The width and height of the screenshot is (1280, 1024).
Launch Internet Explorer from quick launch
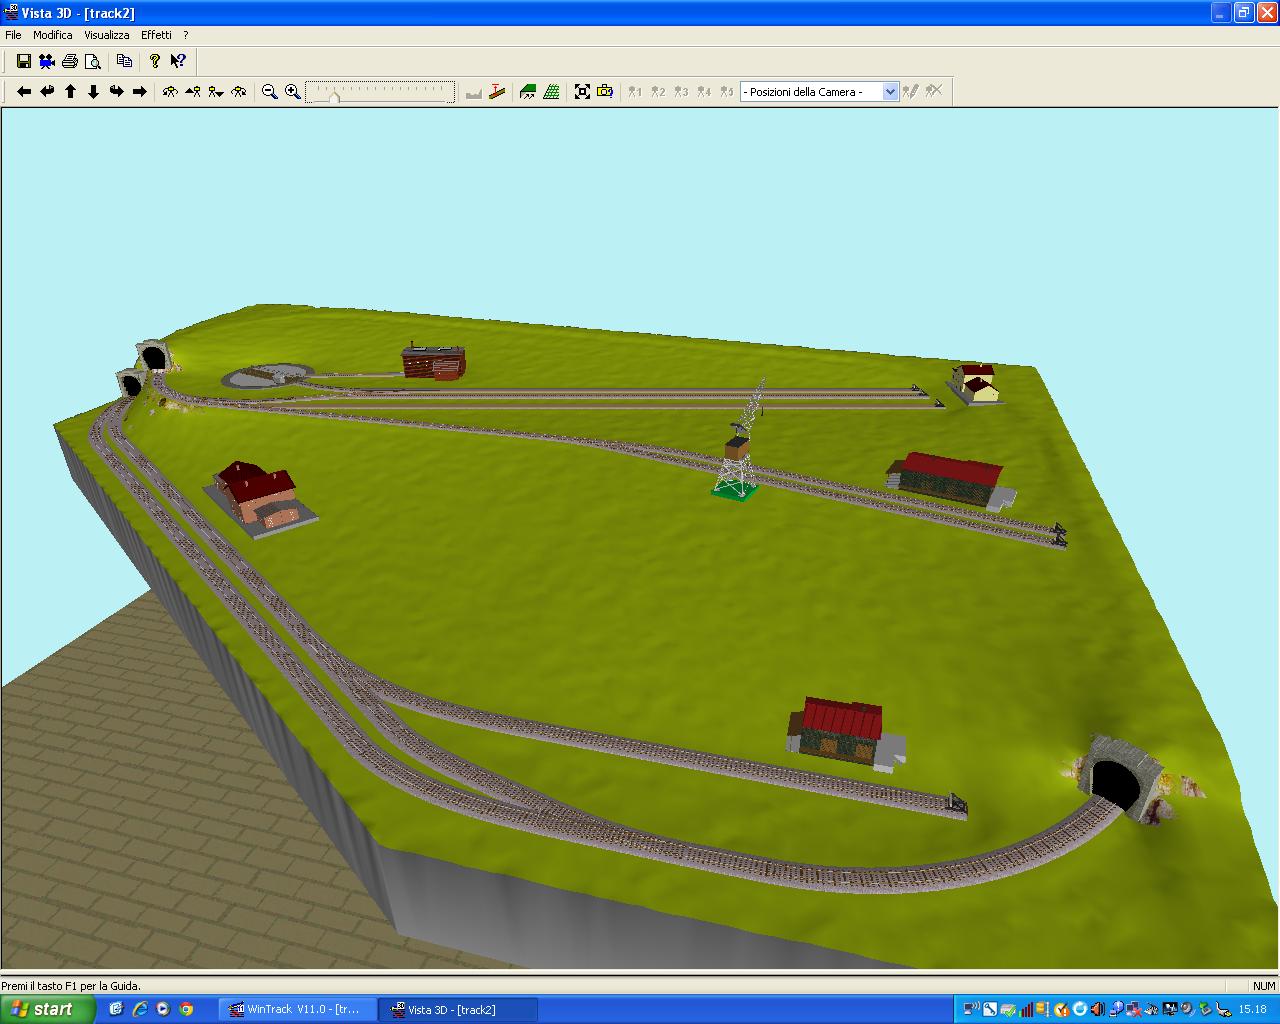pos(140,1009)
